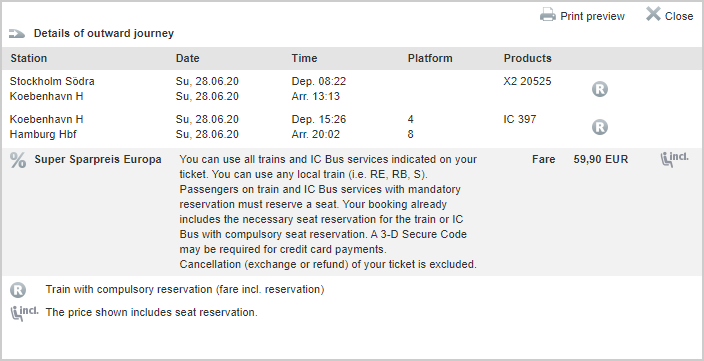Viewport: 704px width, 361px height.
Task: Click the printer icon beside Print preview
Action: tap(548, 14)
